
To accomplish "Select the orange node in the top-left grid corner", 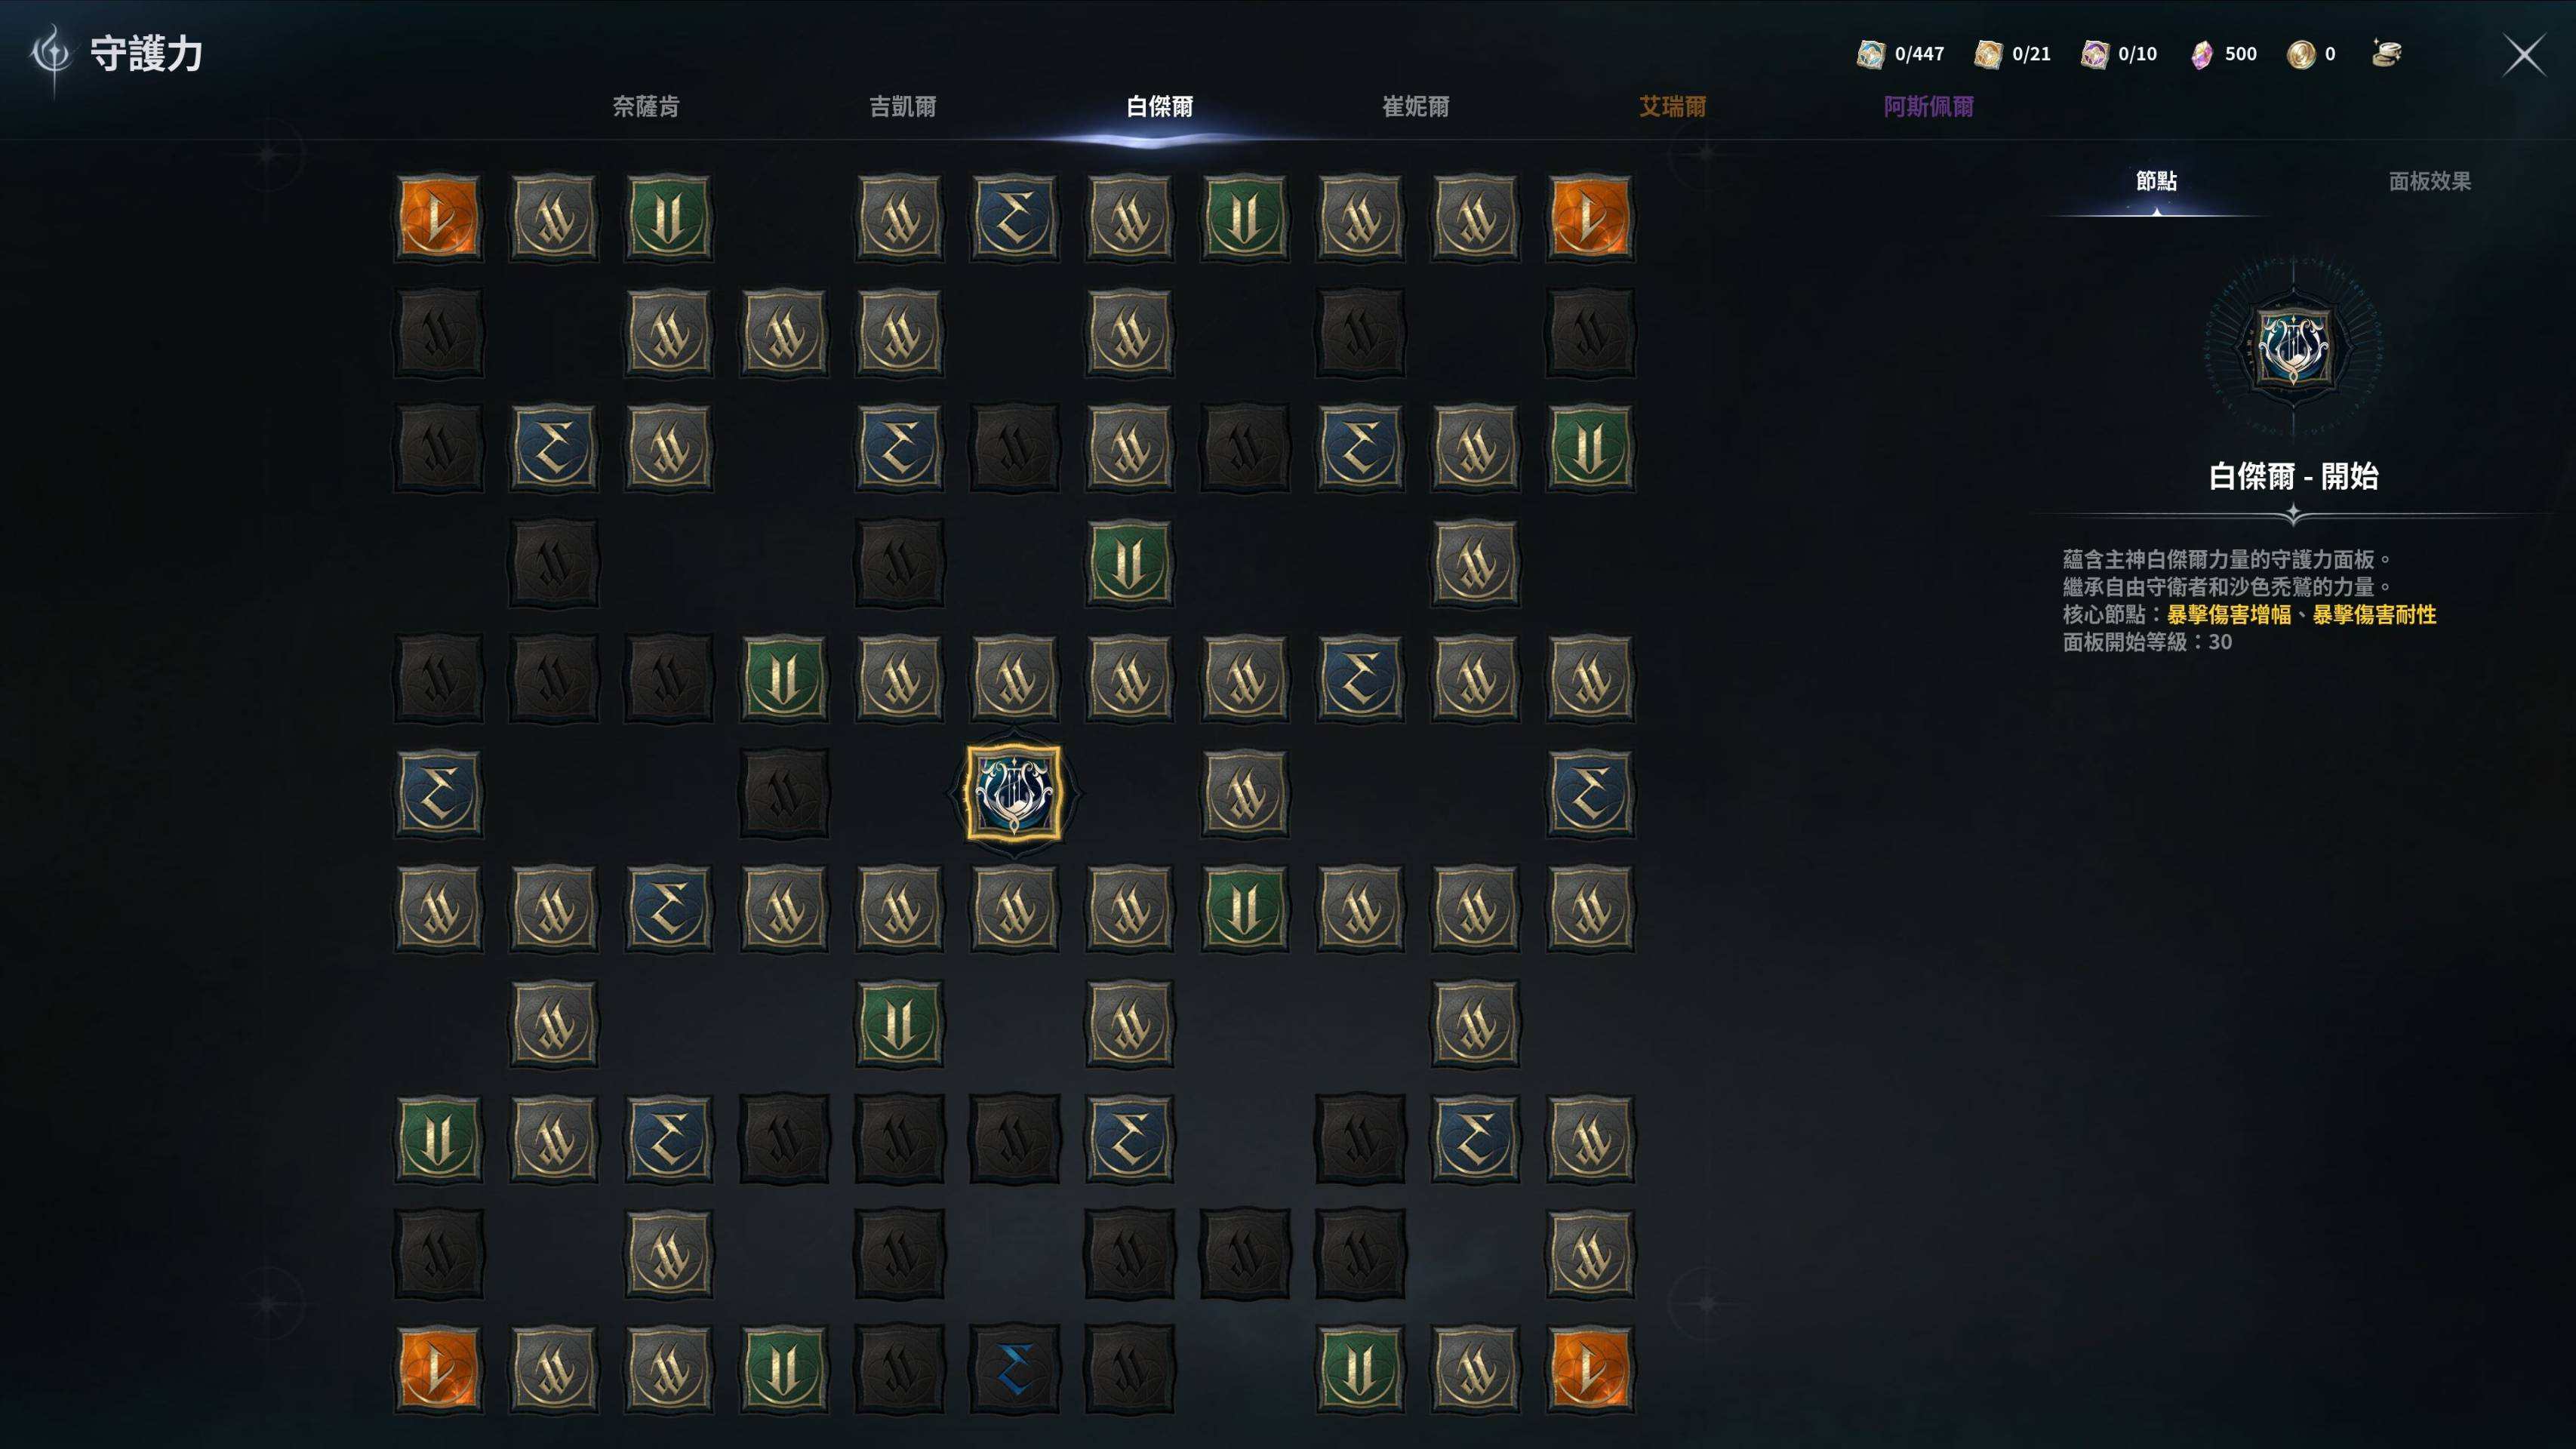I will (x=438, y=218).
